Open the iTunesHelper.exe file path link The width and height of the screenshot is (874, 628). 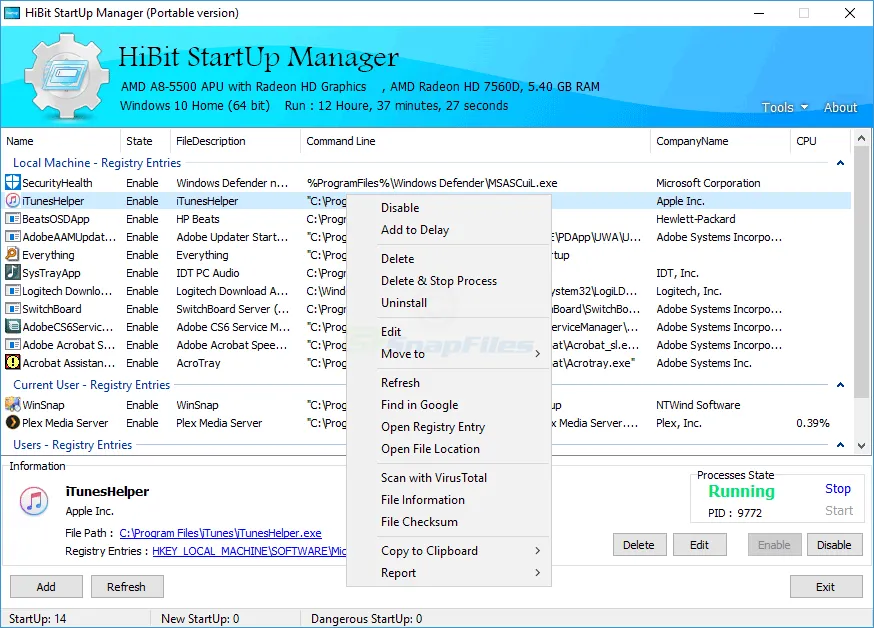click(x=220, y=533)
